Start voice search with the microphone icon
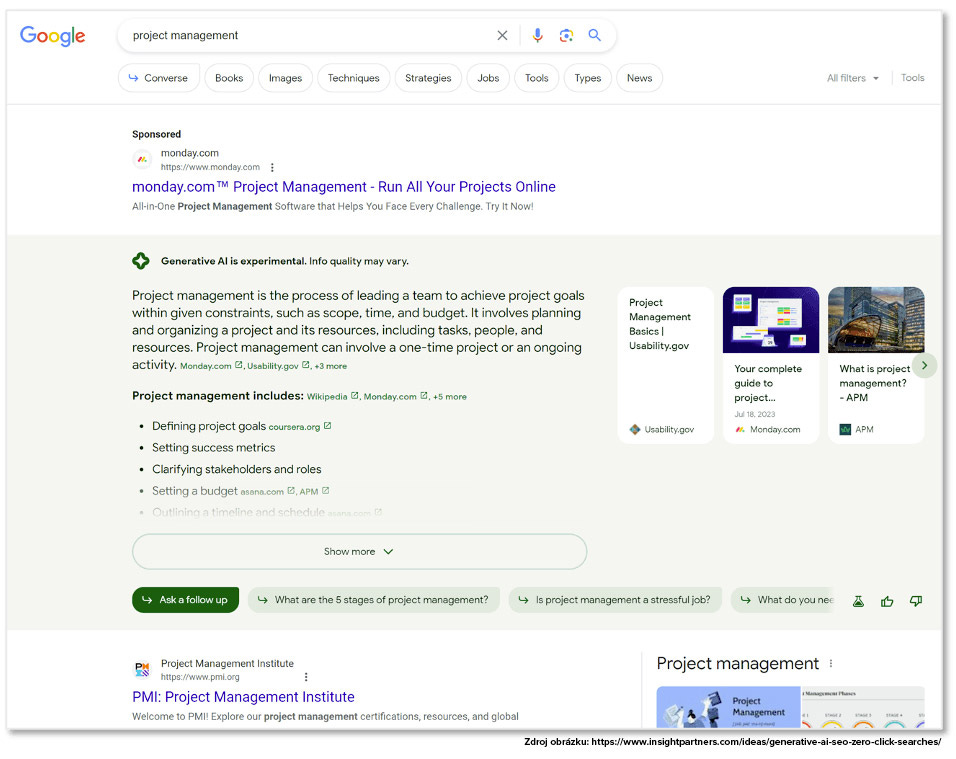956x759 pixels. [537, 35]
